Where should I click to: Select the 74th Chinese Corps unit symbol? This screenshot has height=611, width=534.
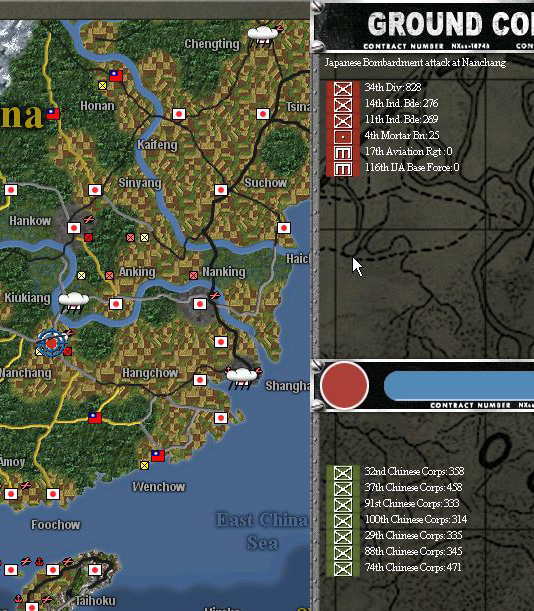click(x=343, y=569)
